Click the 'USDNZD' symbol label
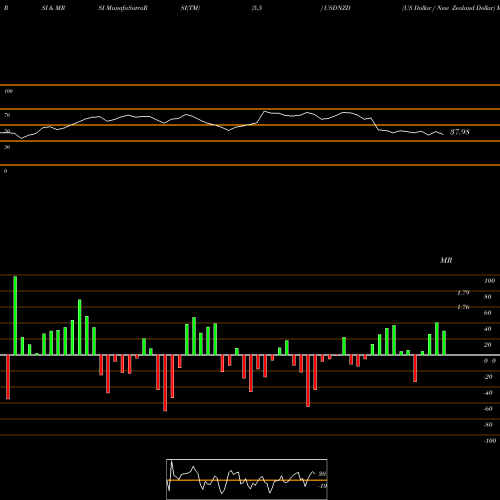Viewport: 500px width, 500px height. (x=337, y=8)
